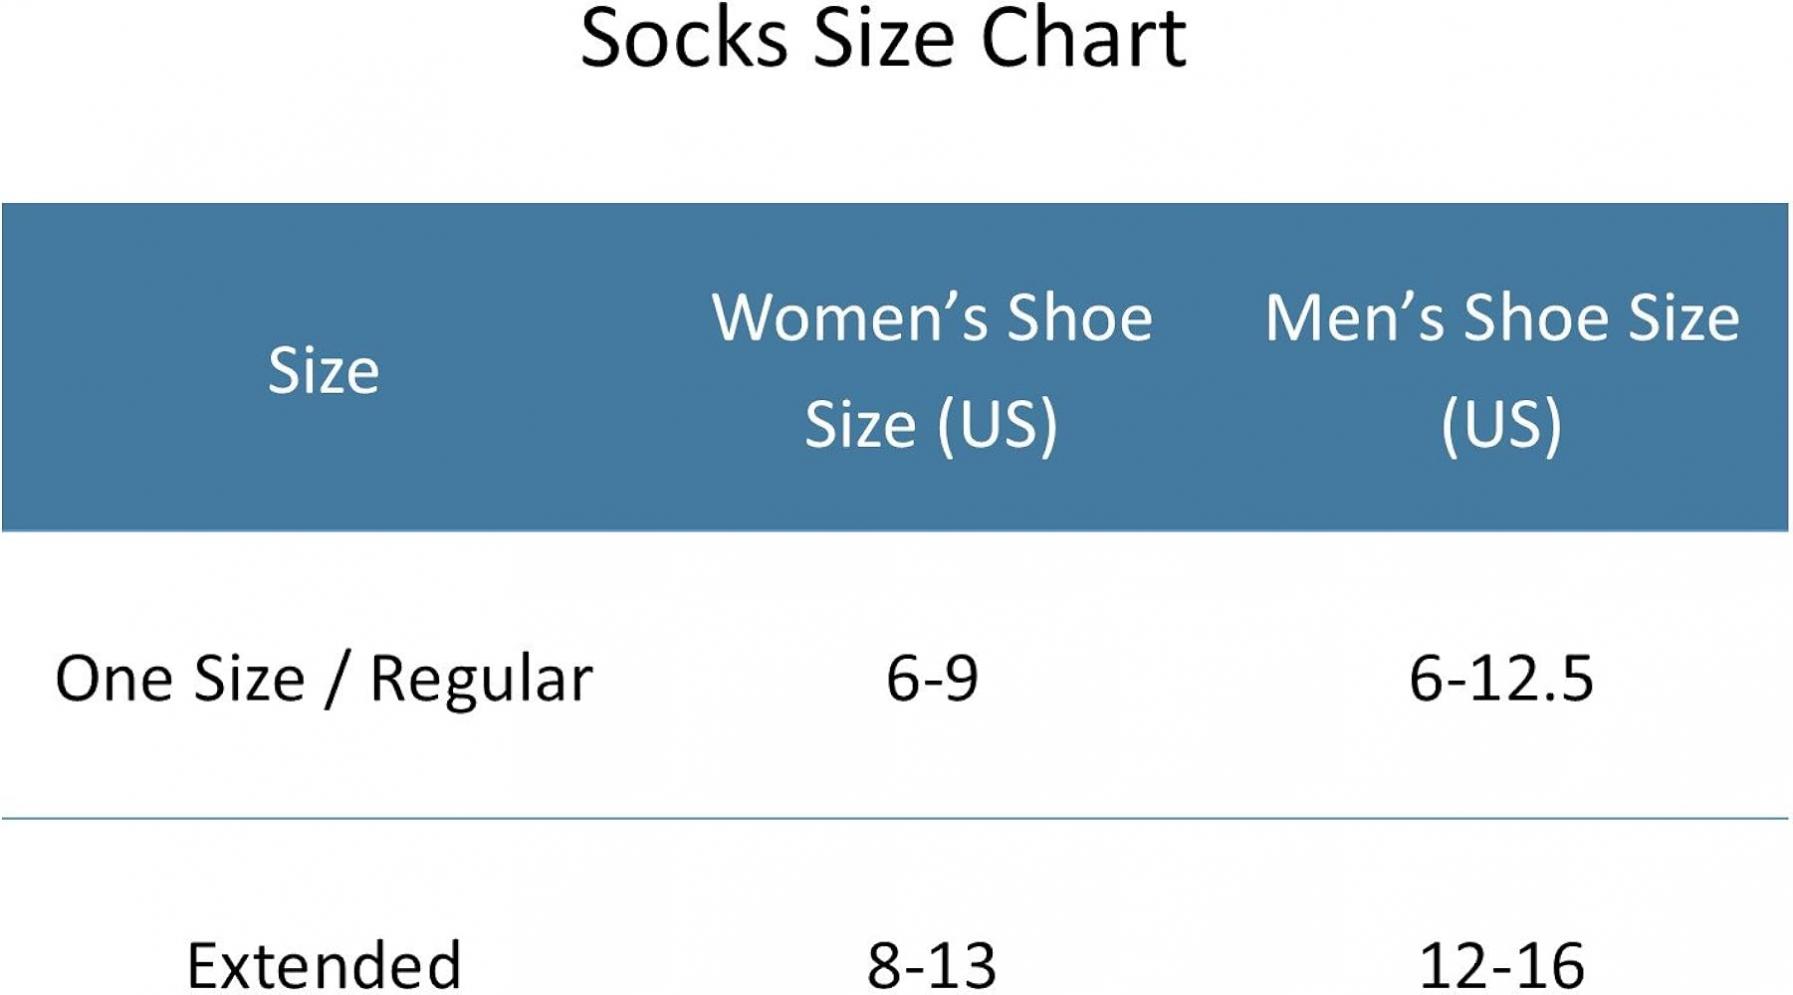Click the 6-12.5 men's size cell
Screen dimensions: 1793x995
coord(1501,678)
